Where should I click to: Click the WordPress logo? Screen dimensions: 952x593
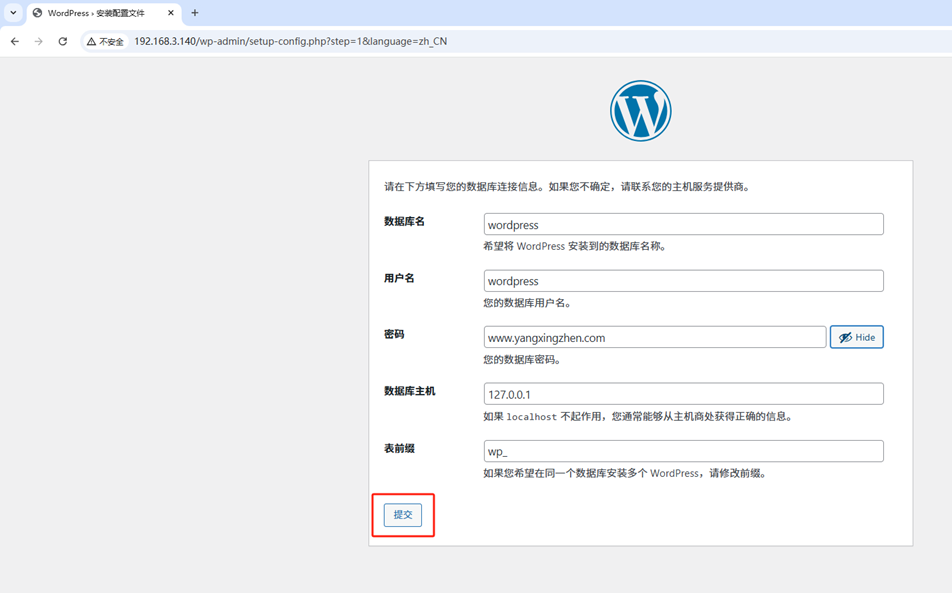[641, 111]
